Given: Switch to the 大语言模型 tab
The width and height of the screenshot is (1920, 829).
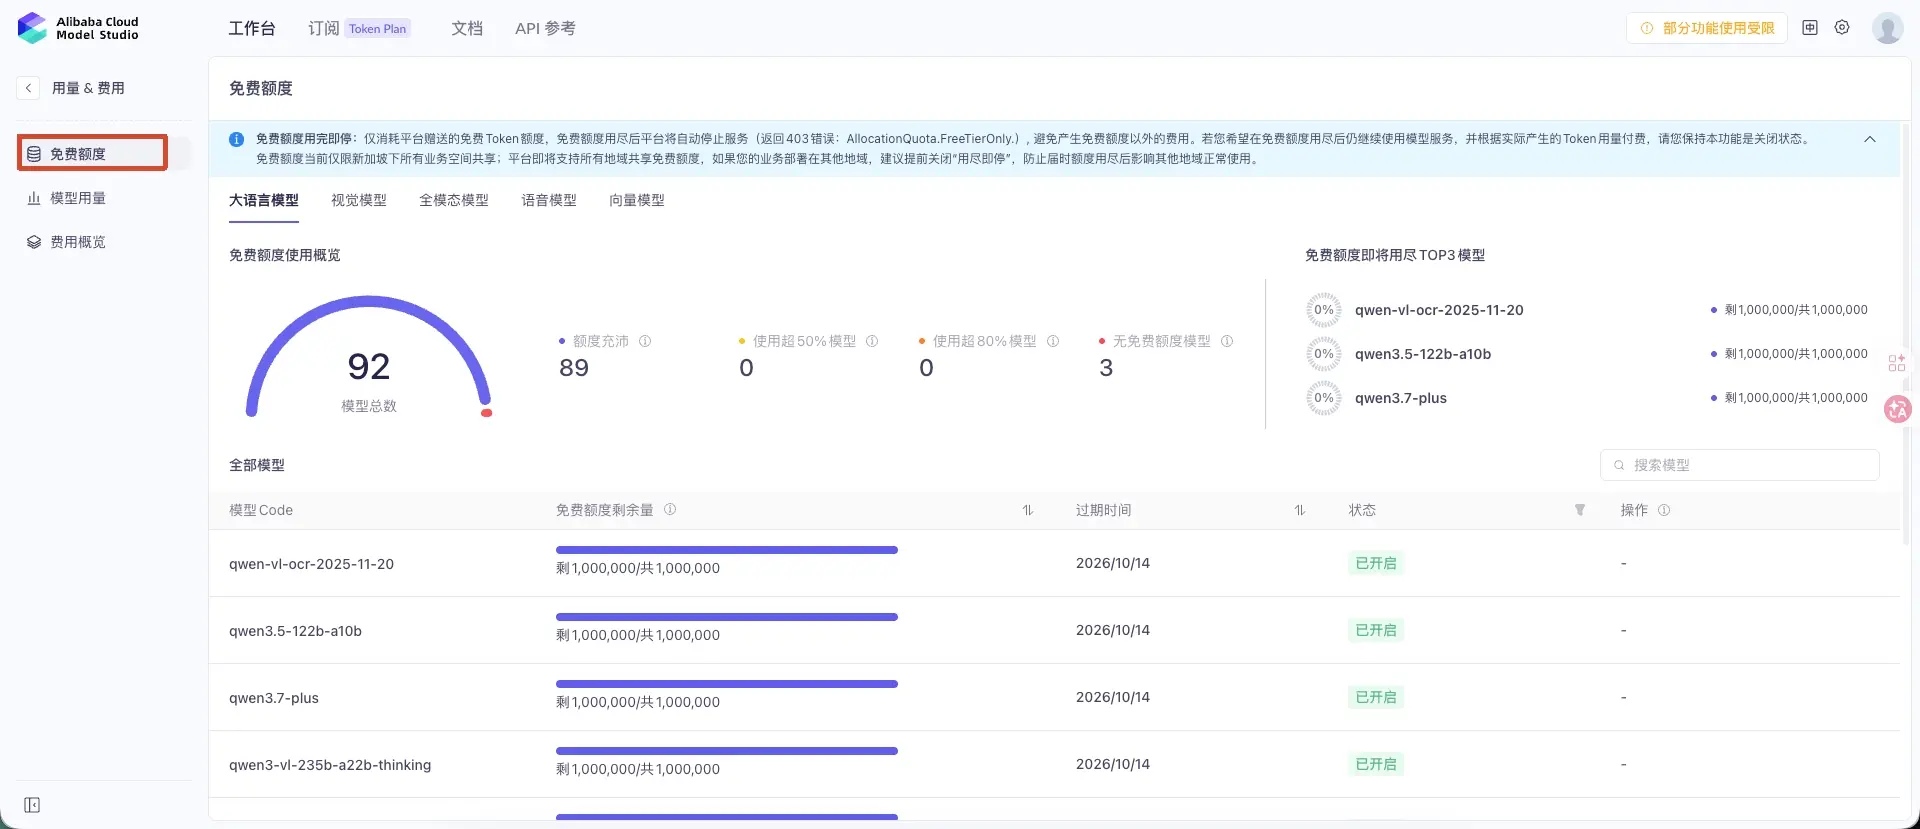Looking at the screenshot, I should 264,200.
